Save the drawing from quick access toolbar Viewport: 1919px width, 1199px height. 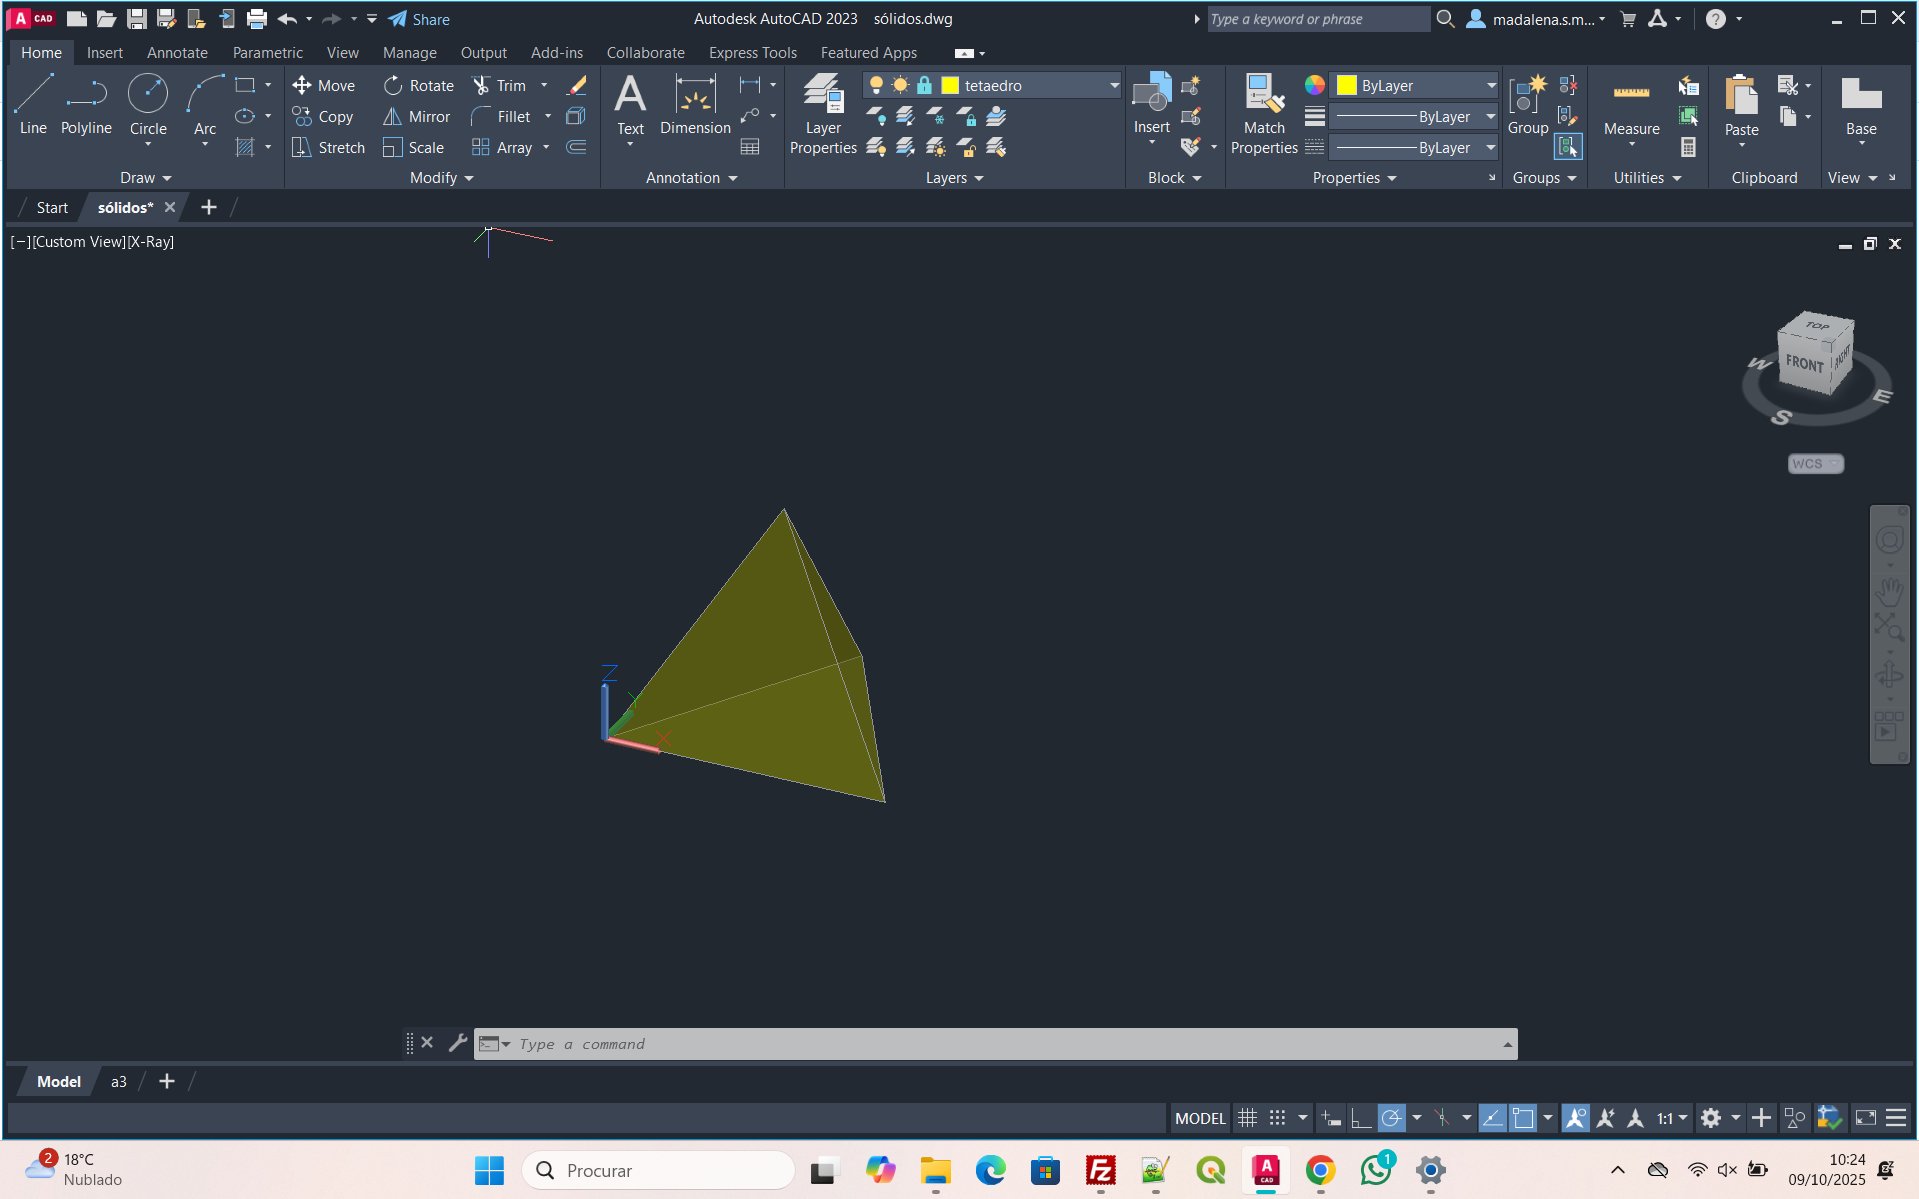pos(137,19)
